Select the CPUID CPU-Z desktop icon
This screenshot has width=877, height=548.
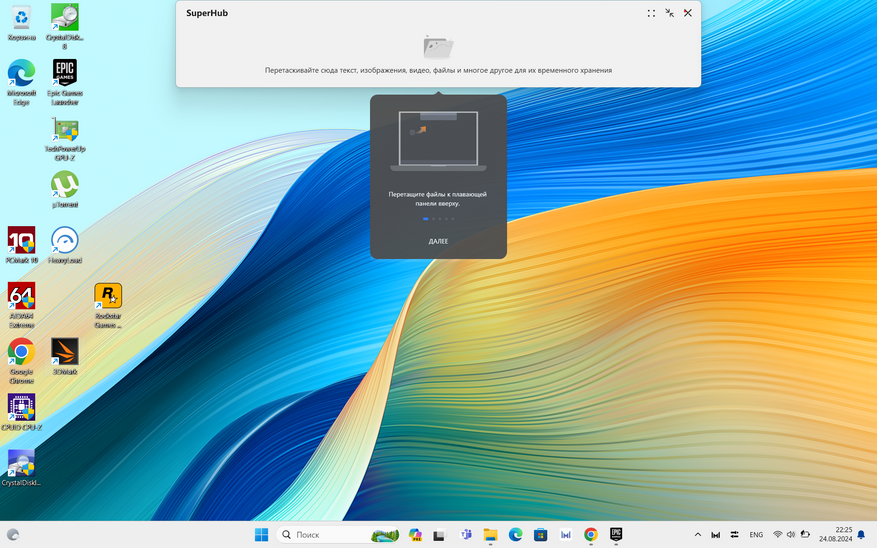(x=21, y=408)
